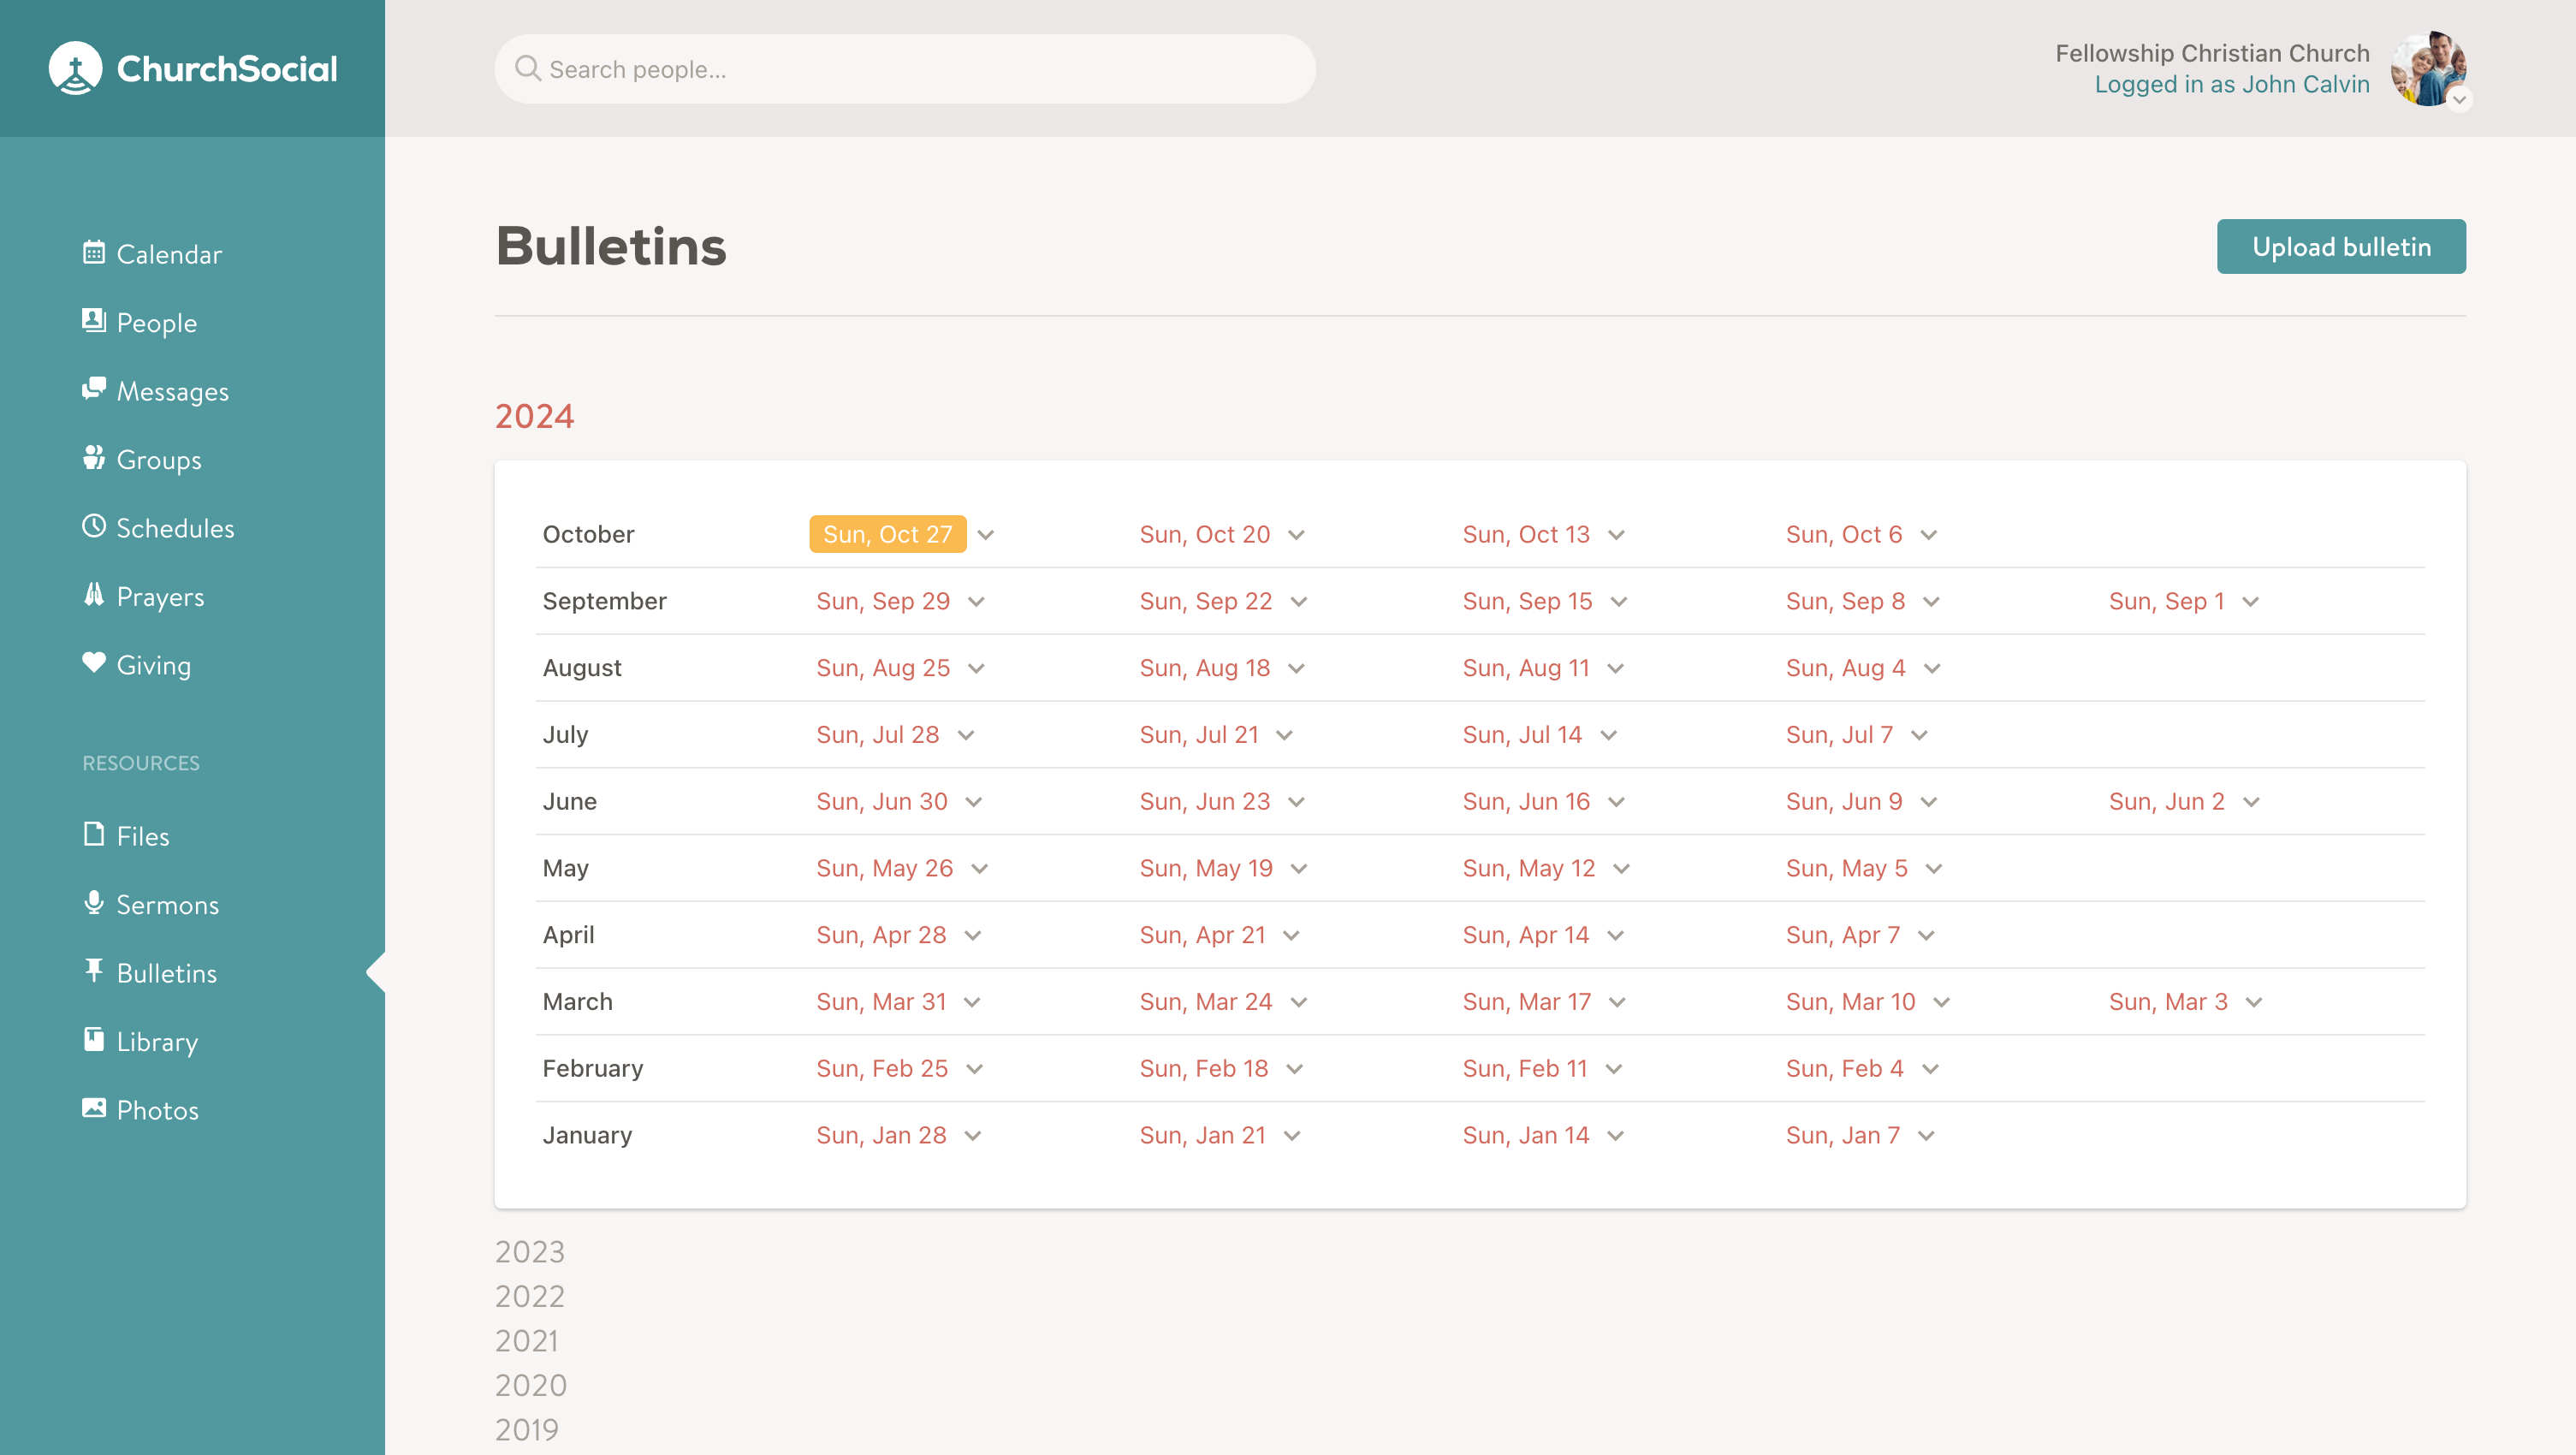Collapse the 2024 bulletins section
Viewport: 2576px width, 1455px height.
532,416
